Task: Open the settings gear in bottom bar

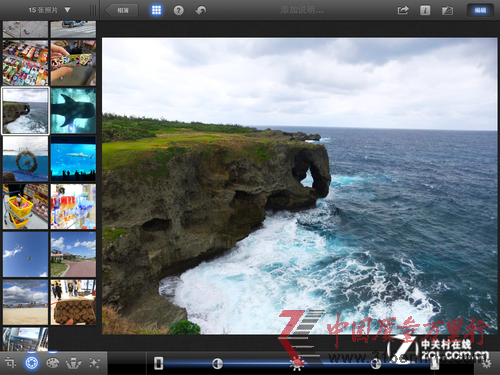Action: 486,363
